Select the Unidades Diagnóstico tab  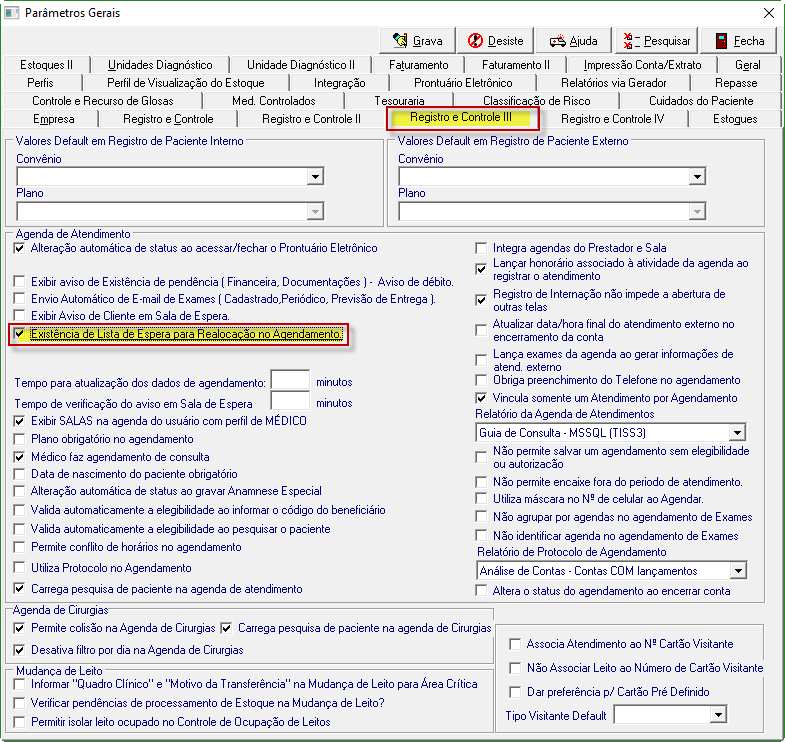(x=160, y=65)
